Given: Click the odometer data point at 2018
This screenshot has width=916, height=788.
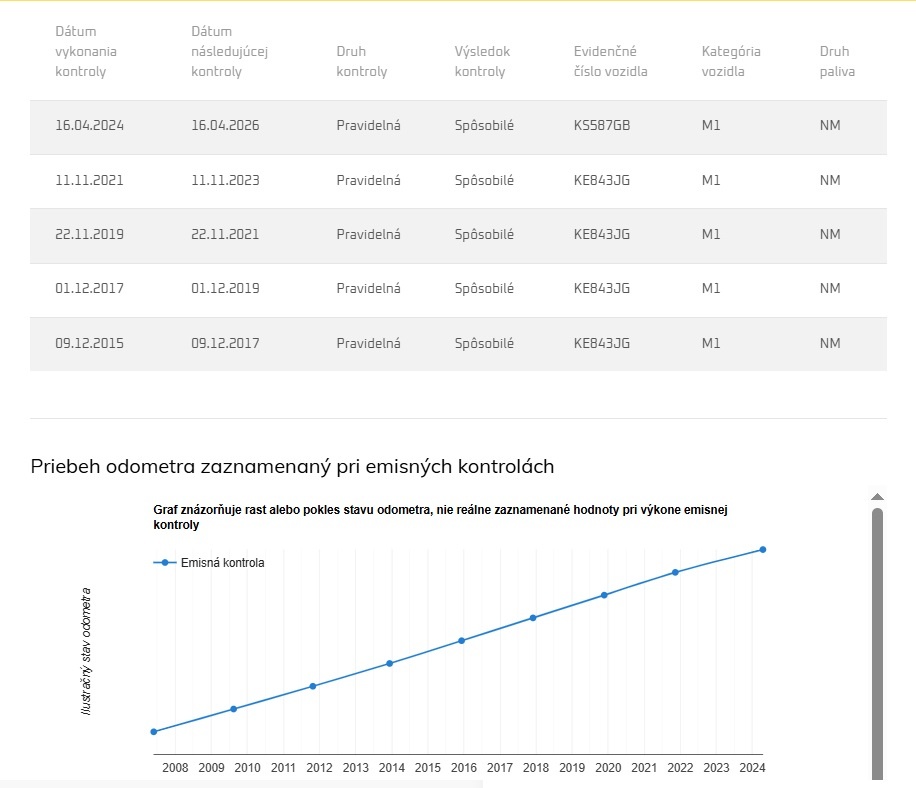Looking at the screenshot, I should tap(533, 618).
